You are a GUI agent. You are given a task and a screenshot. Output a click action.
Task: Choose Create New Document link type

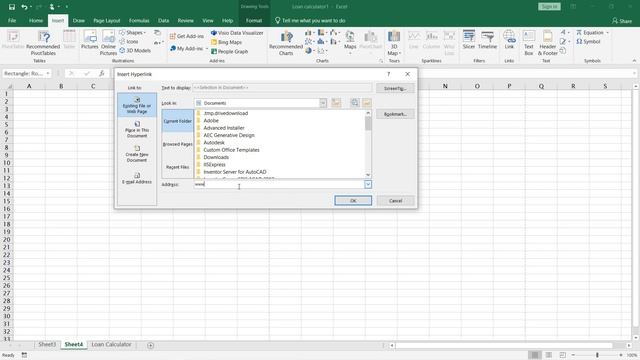click(x=137, y=154)
